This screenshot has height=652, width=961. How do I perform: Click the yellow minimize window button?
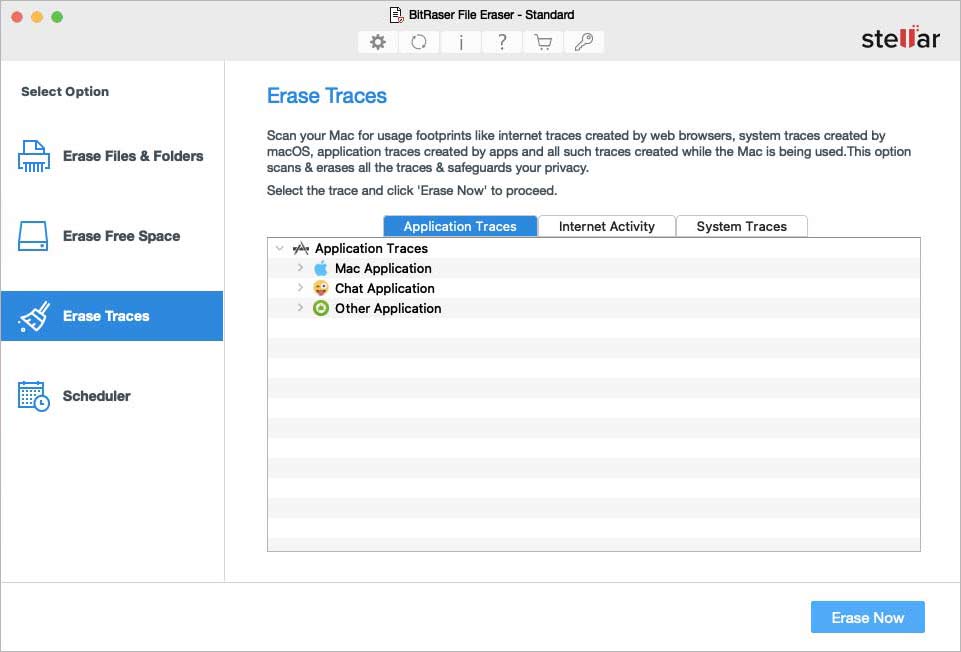(37, 17)
